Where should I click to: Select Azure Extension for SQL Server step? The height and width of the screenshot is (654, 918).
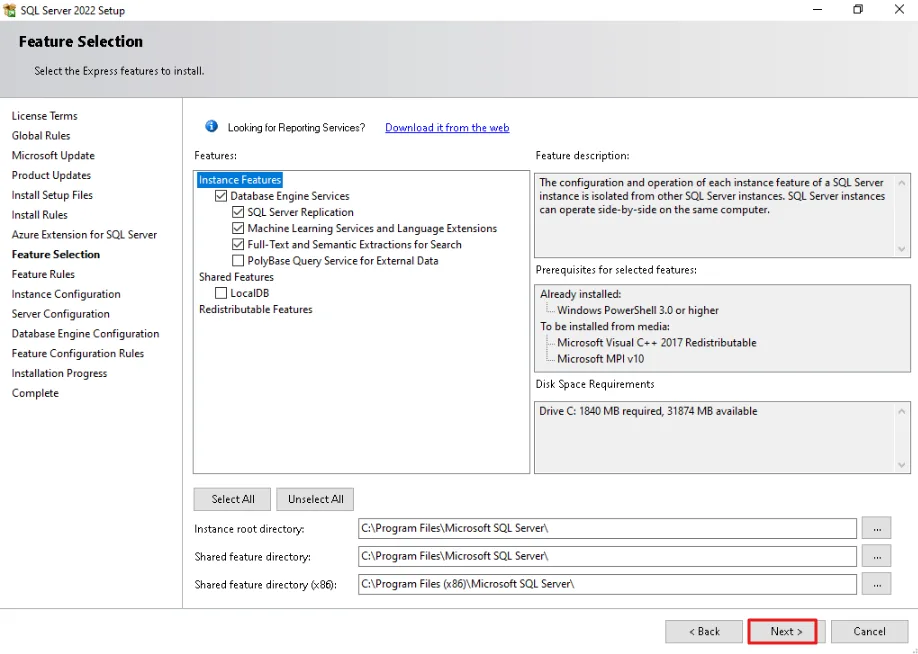click(84, 235)
